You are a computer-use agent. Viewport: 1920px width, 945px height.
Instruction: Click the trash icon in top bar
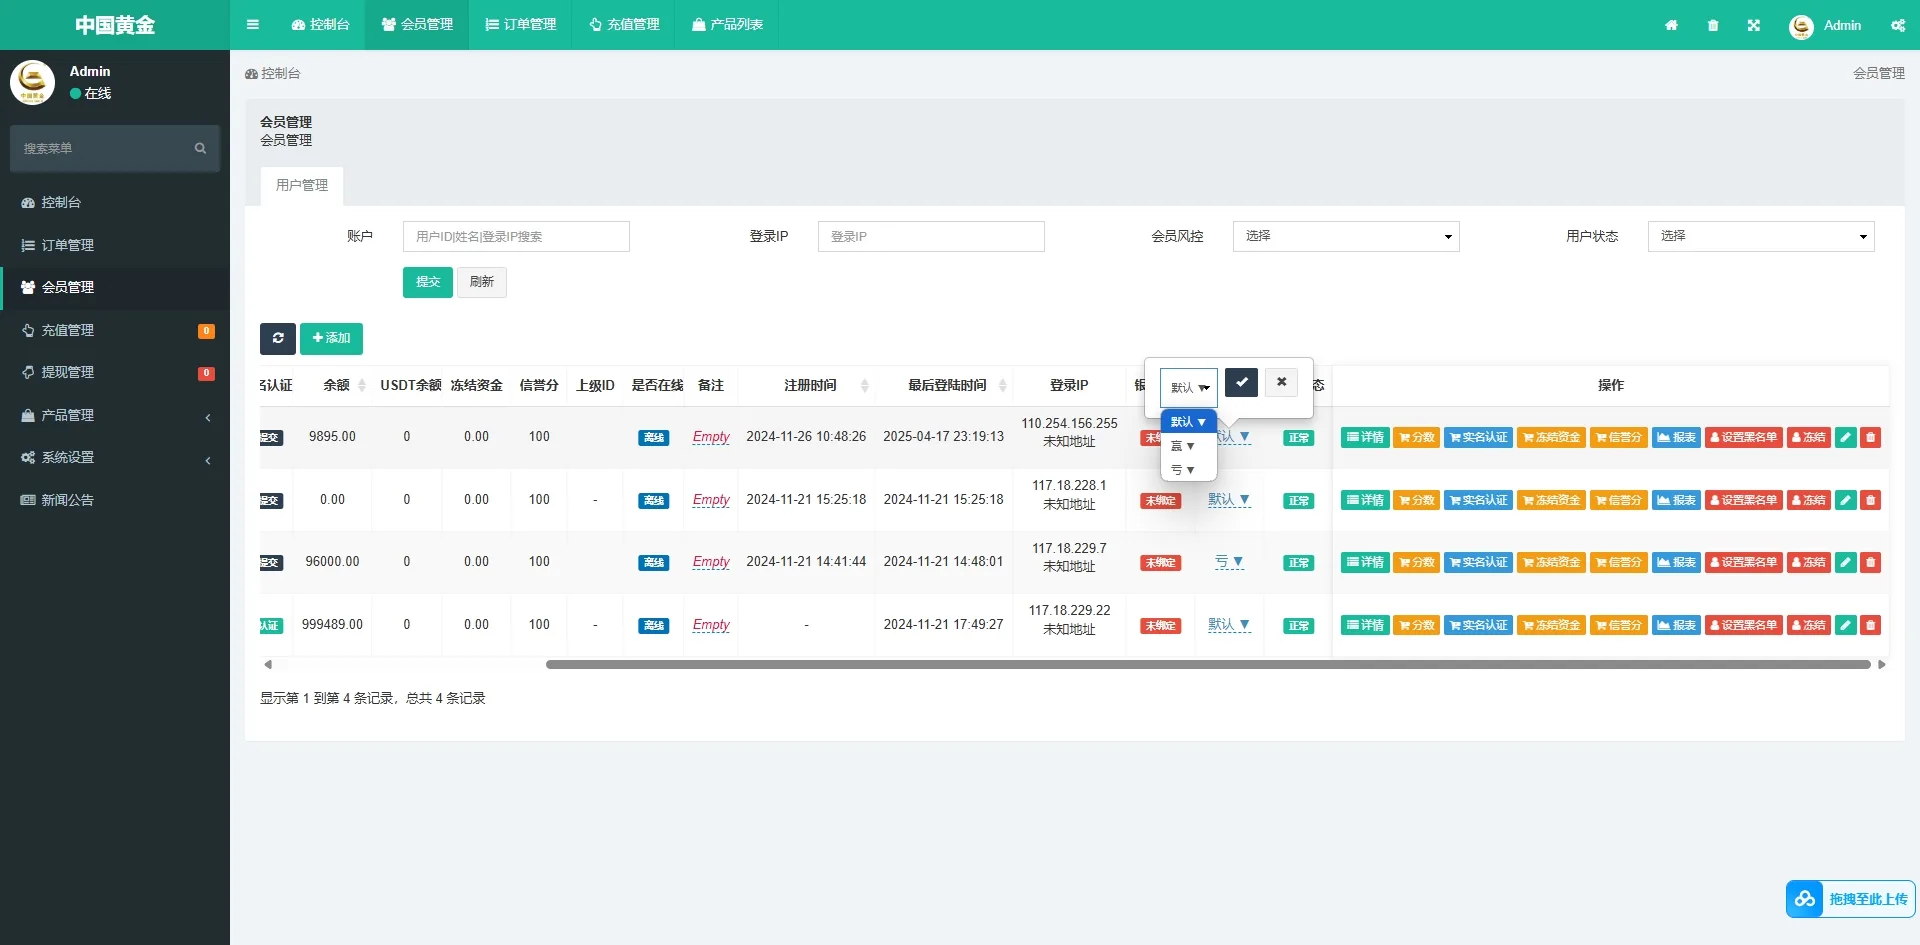[1713, 25]
